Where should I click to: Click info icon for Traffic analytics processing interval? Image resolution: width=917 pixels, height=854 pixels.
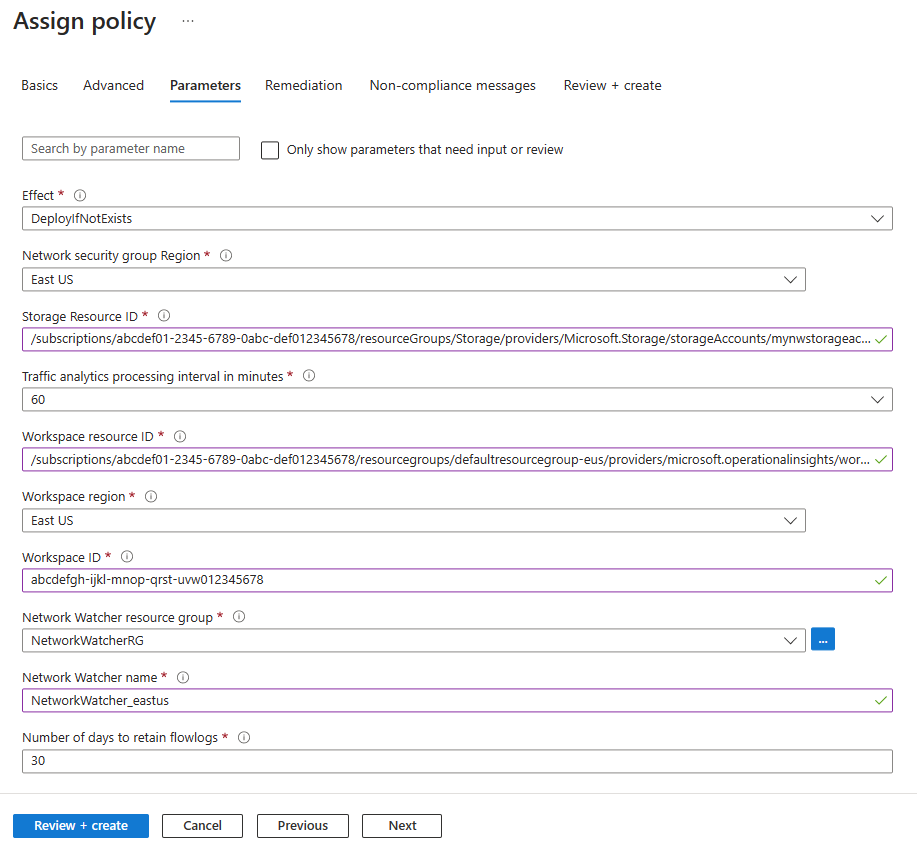(x=309, y=376)
